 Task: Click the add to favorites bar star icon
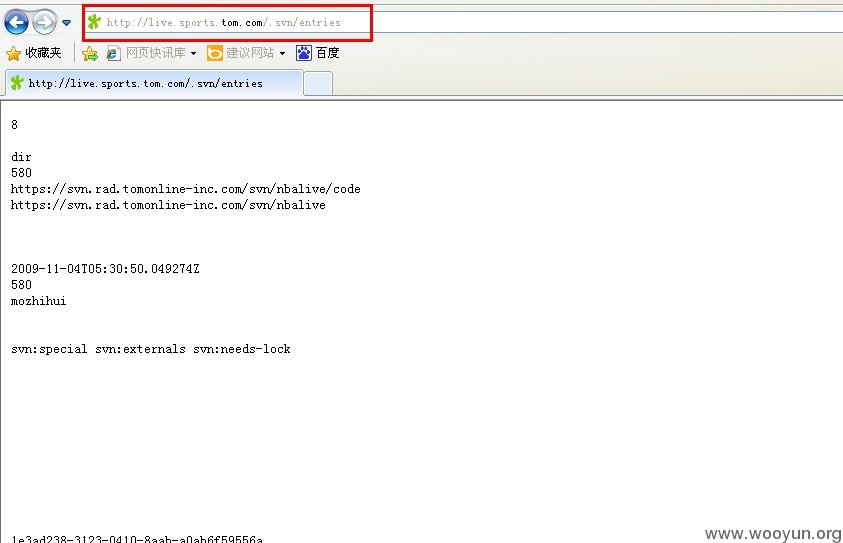(x=90, y=53)
